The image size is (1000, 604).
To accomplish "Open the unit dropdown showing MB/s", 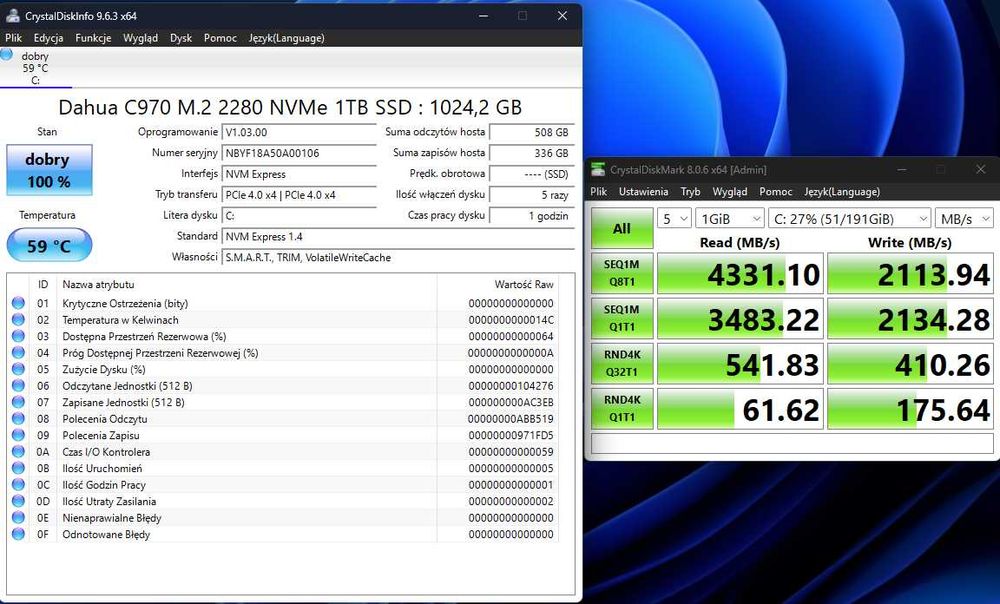I will click(964, 219).
